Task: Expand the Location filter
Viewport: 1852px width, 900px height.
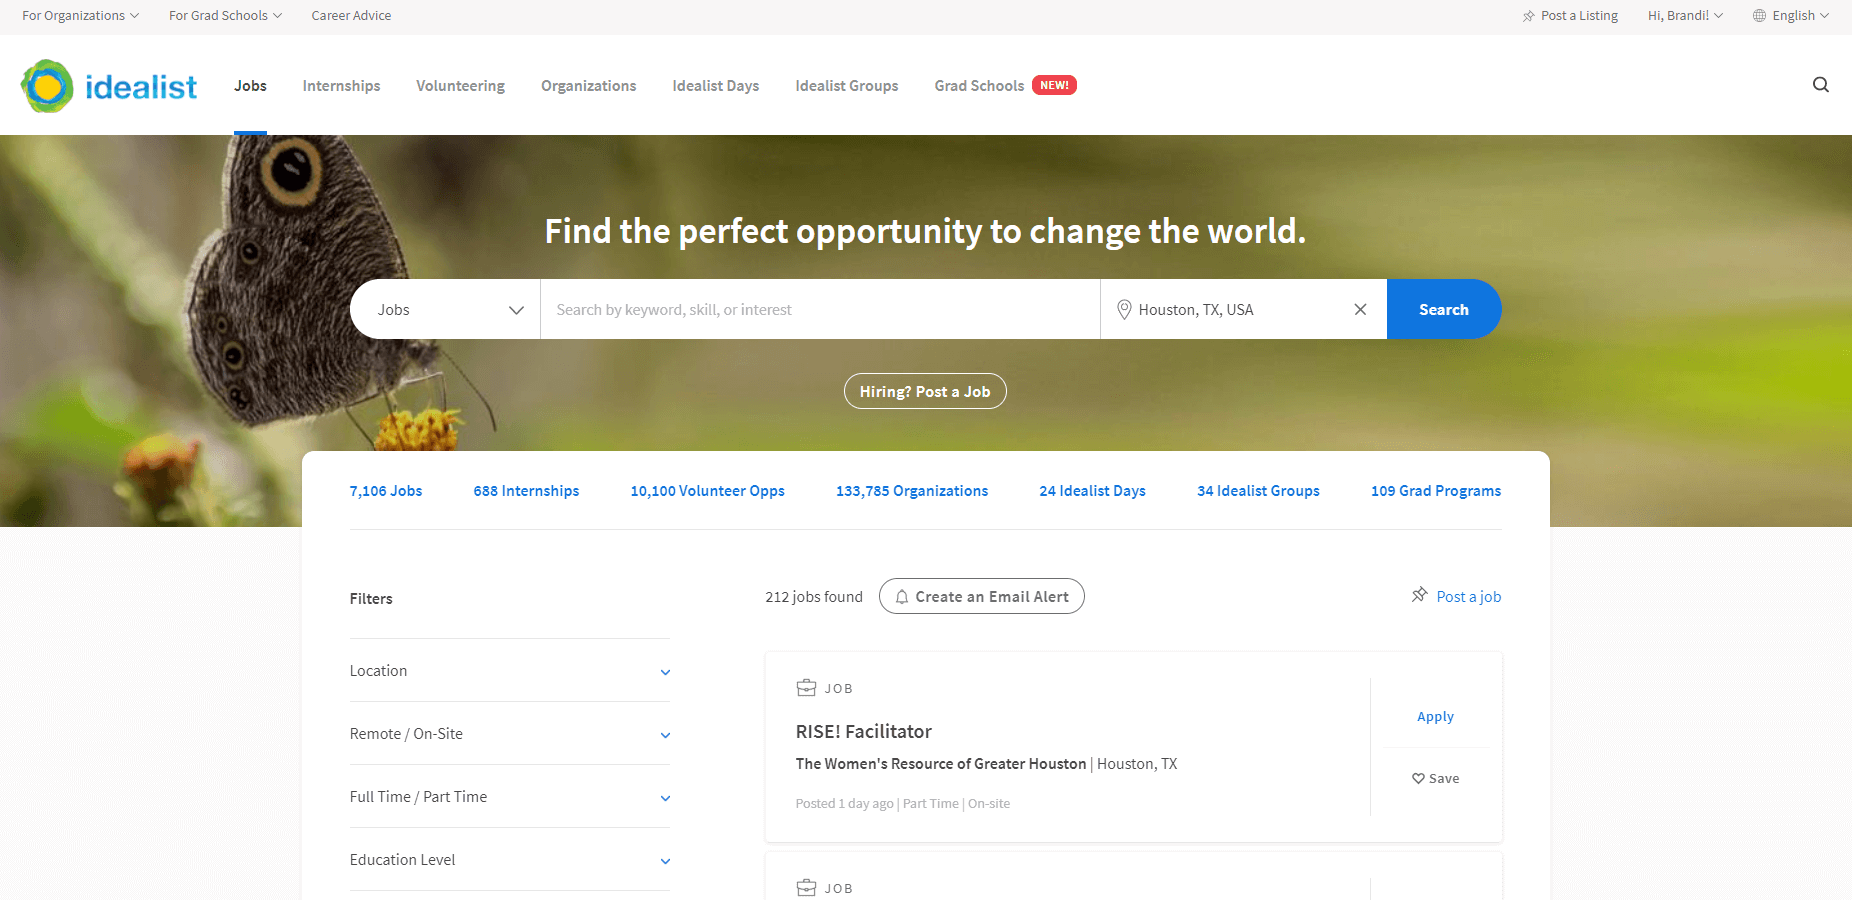Action: pos(510,671)
